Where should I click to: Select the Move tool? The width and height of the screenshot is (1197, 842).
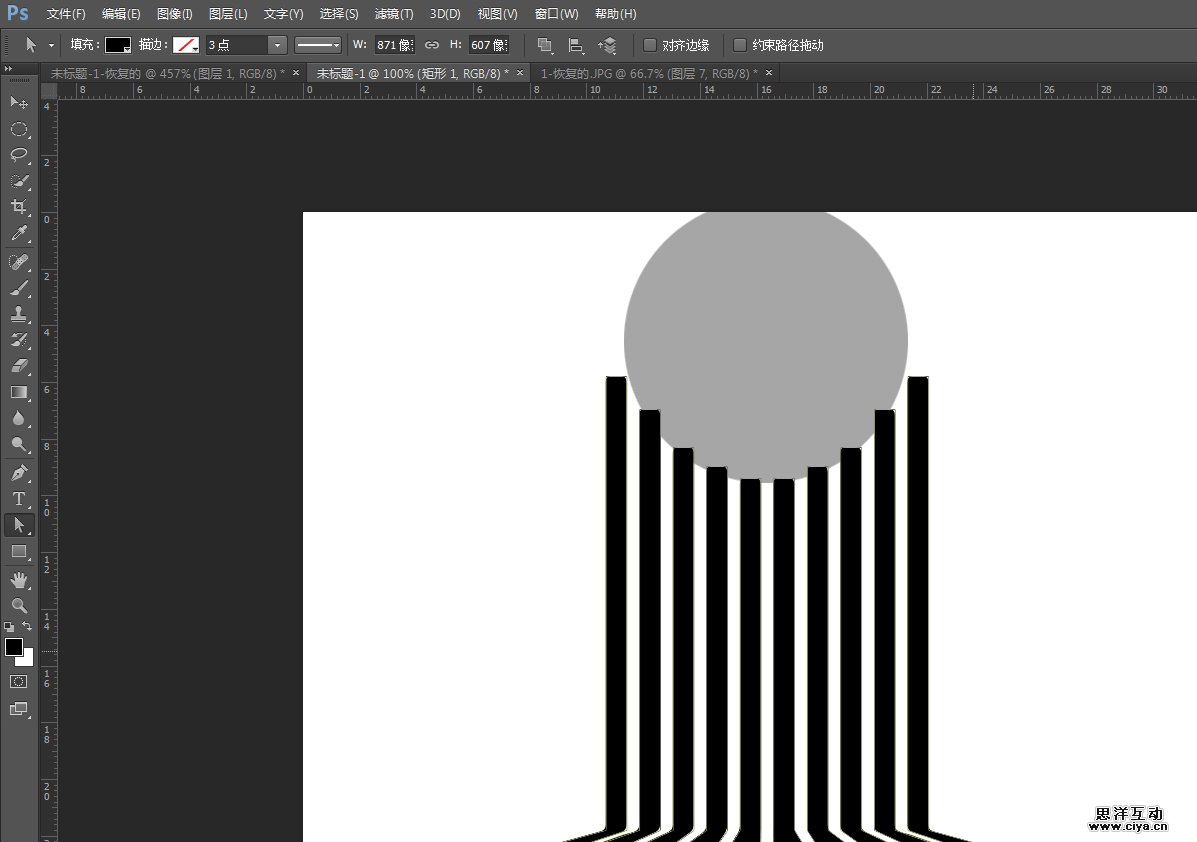[x=19, y=103]
